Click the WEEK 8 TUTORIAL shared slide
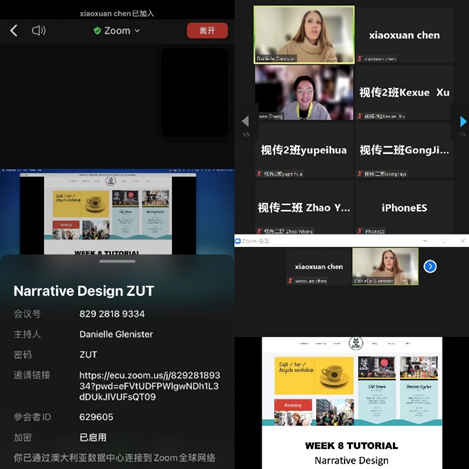This screenshot has width=469, height=469. pyautogui.click(x=352, y=403)
